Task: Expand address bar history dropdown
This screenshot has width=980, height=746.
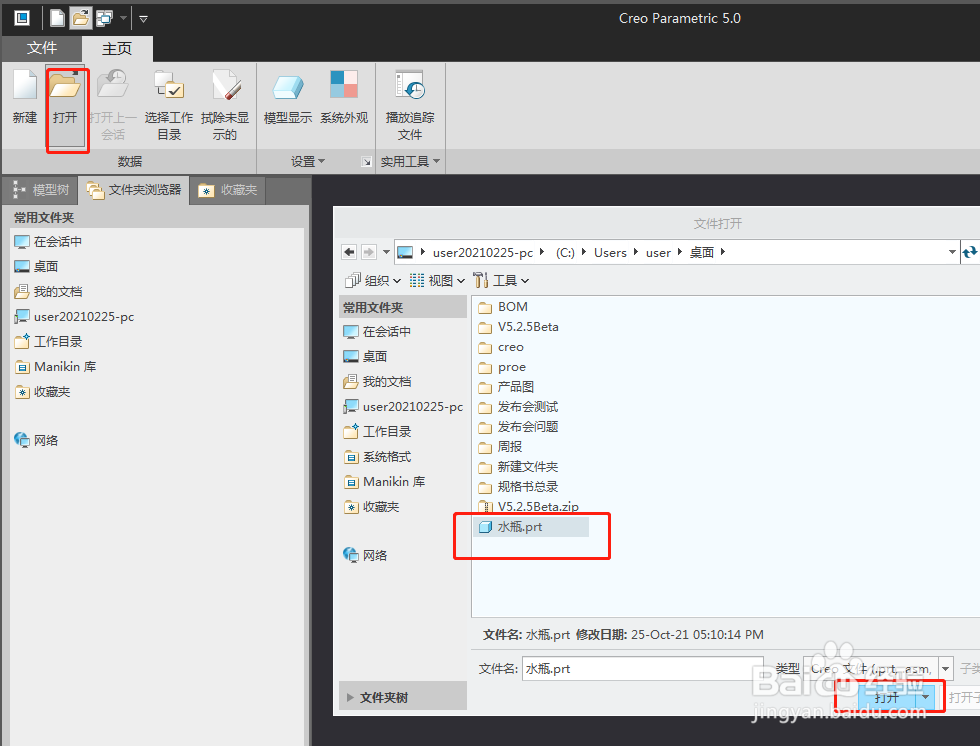Action: (x=952, y=252)
